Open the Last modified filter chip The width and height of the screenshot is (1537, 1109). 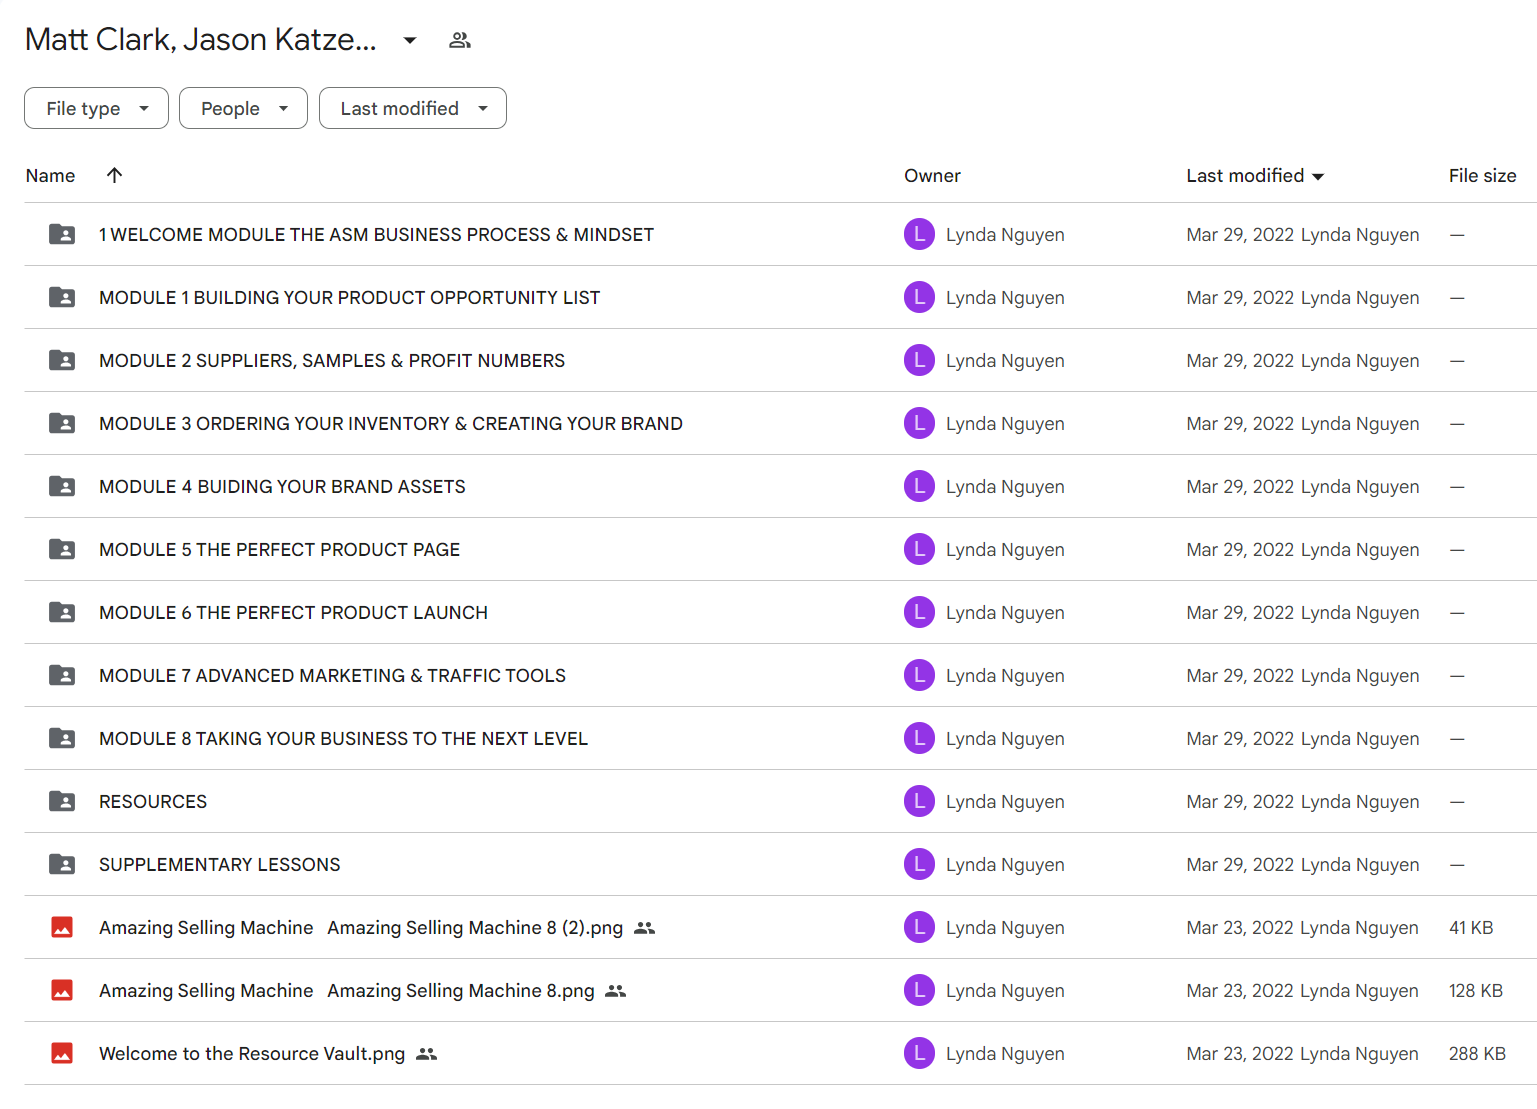(412, 108)
